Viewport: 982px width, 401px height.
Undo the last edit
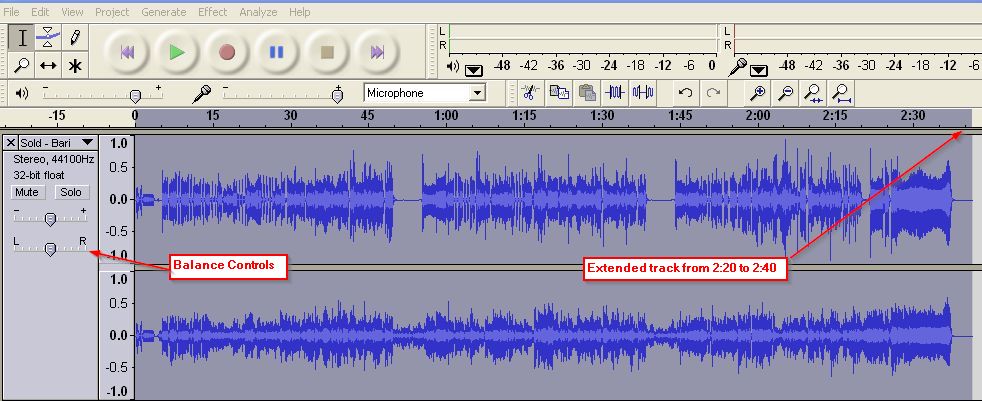(685, 93)
